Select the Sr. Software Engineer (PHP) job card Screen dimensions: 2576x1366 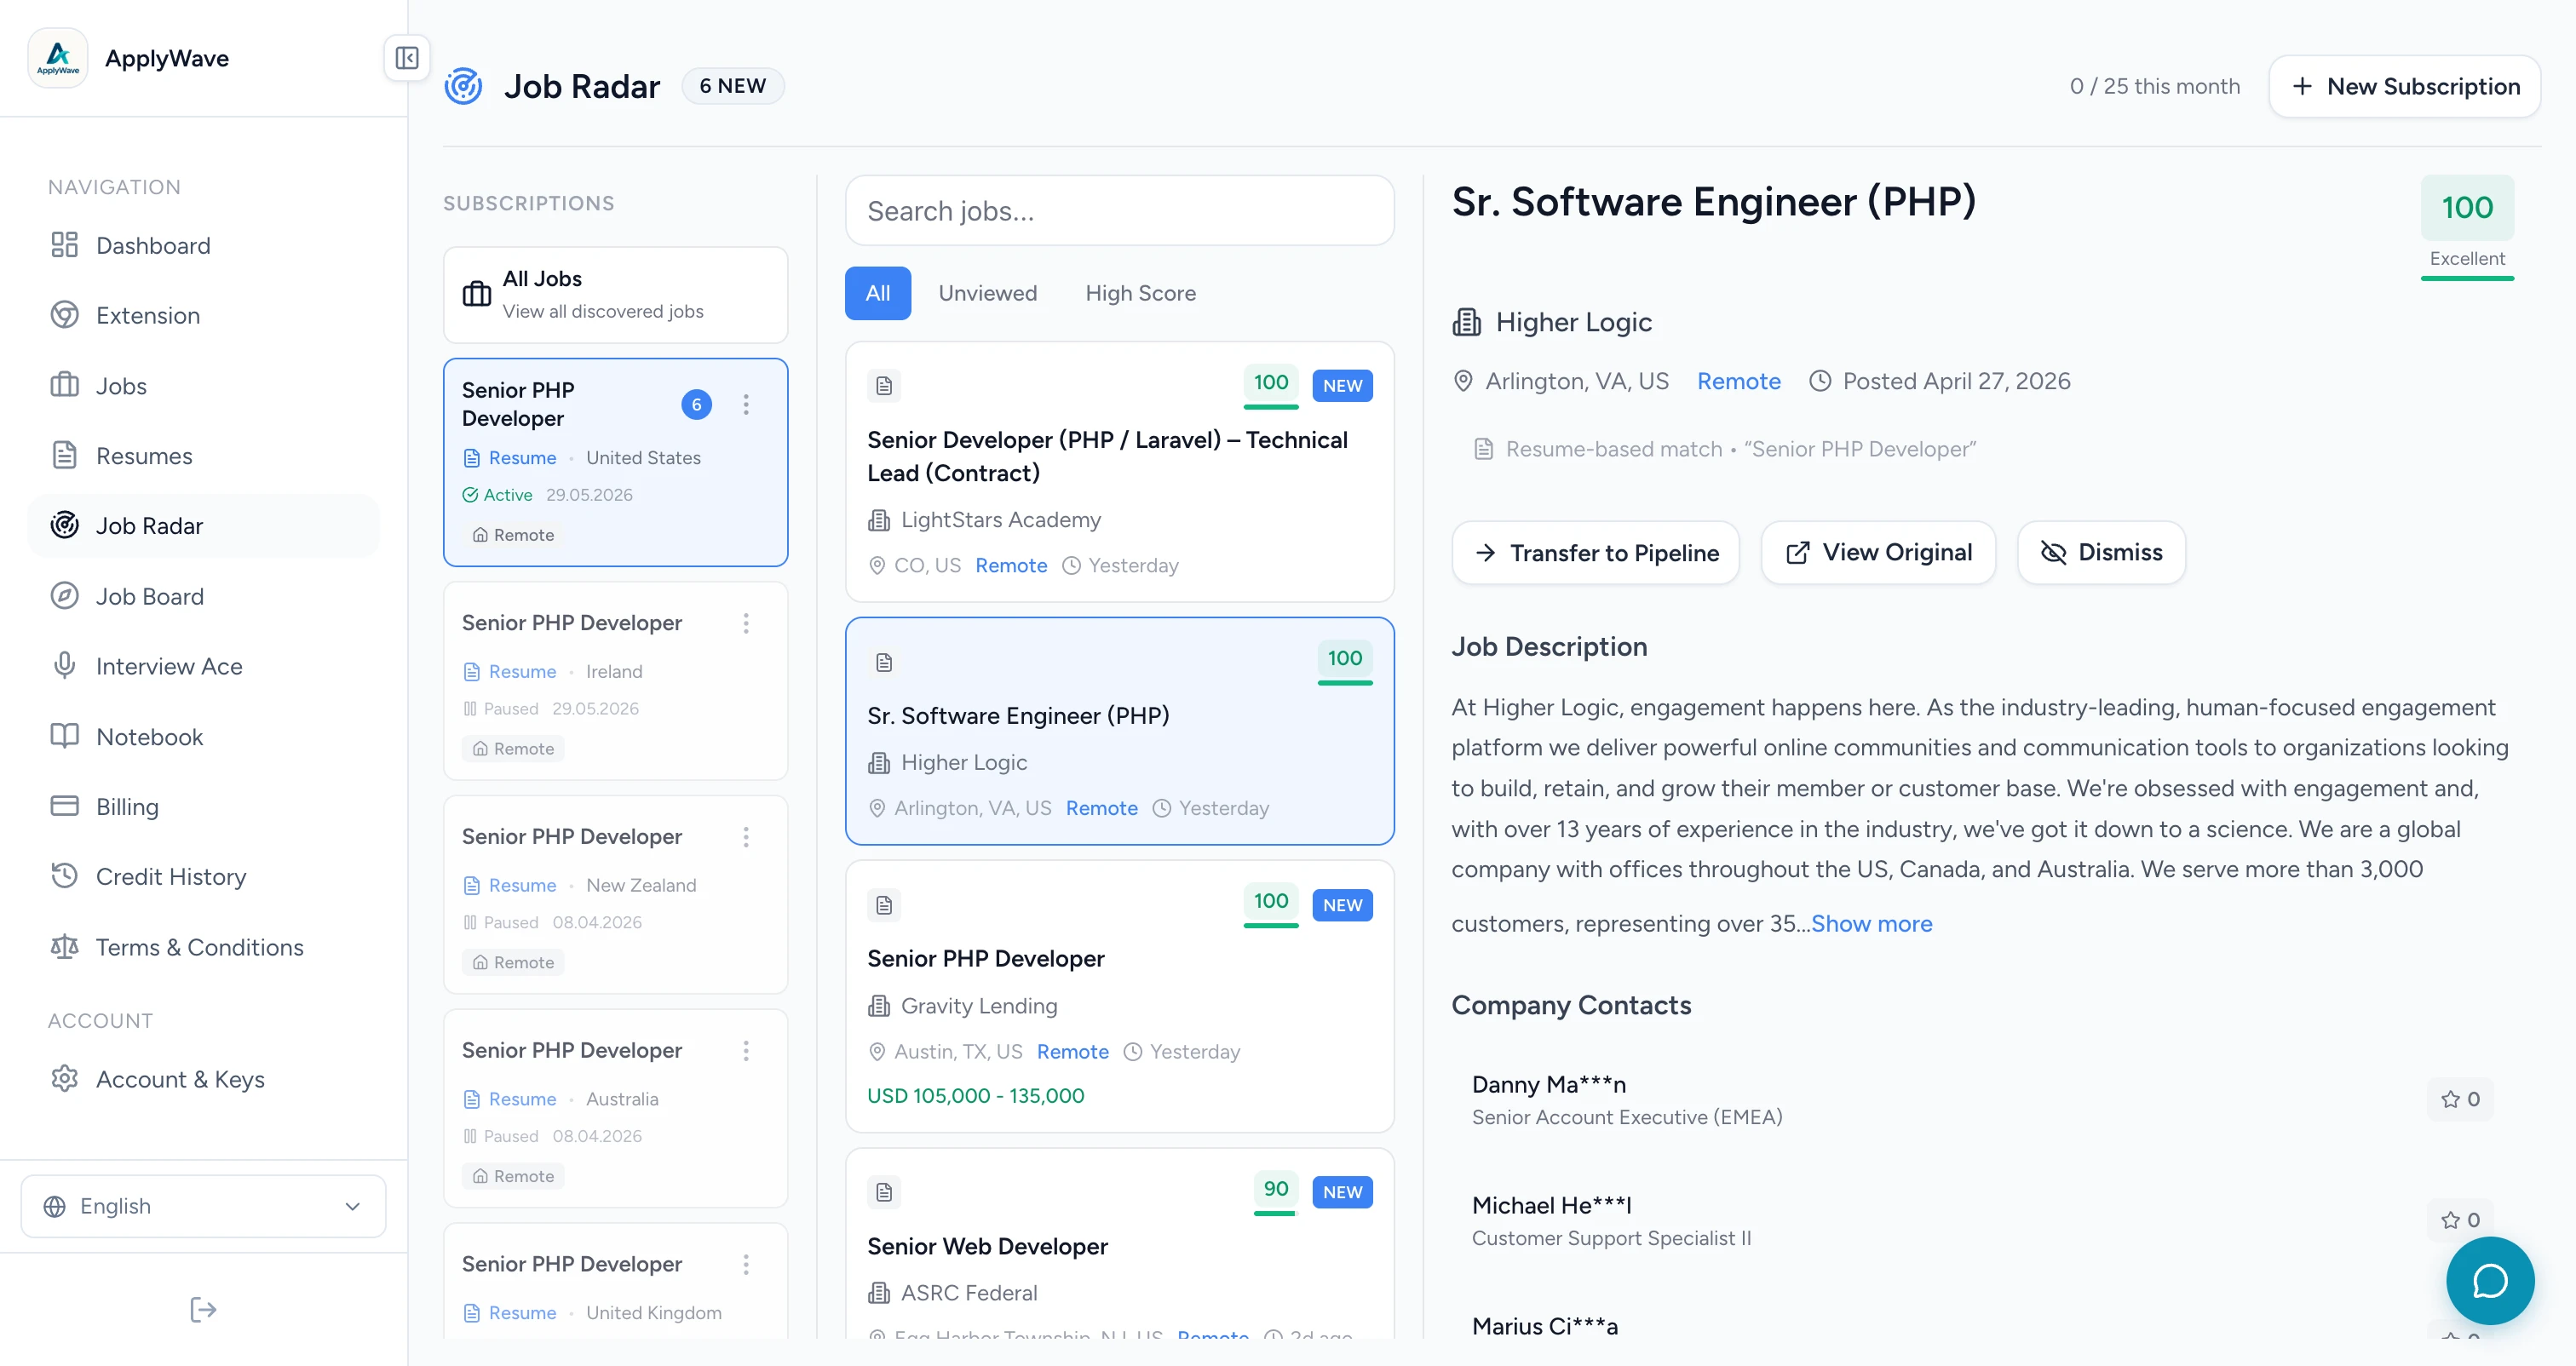pos(1120,731)
